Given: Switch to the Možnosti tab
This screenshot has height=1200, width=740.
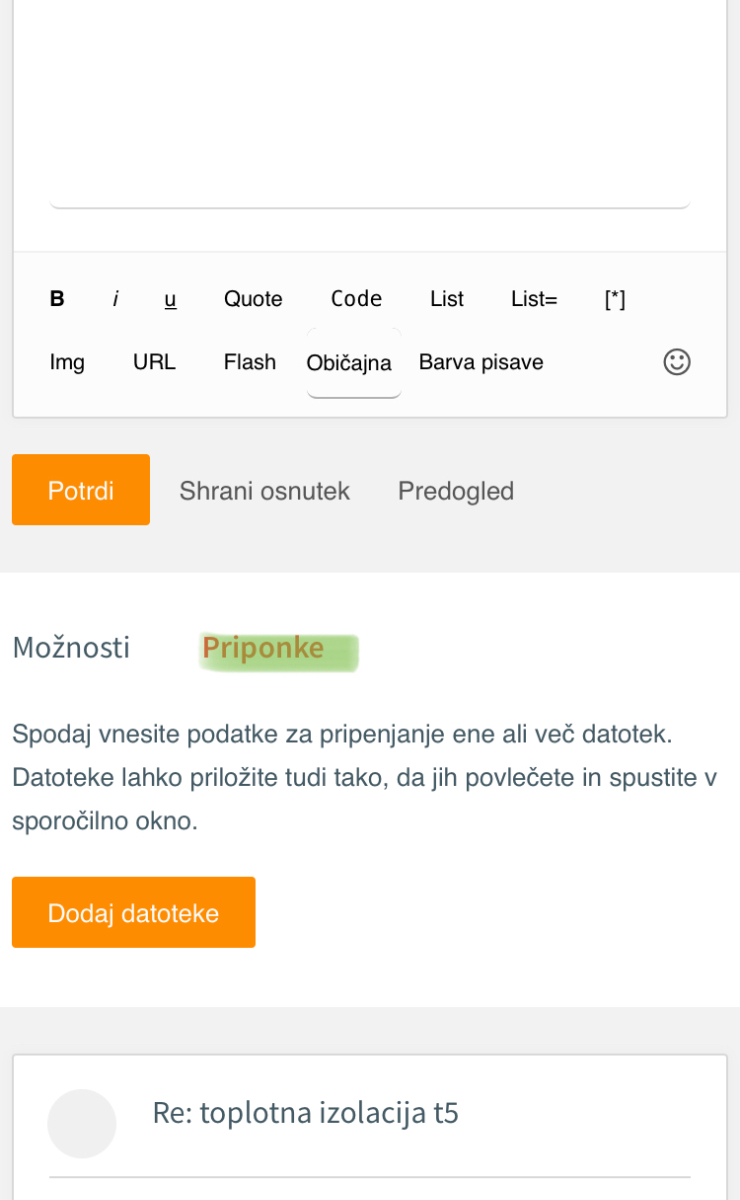Looking at the screenshot, I should (x=71, y=648).
